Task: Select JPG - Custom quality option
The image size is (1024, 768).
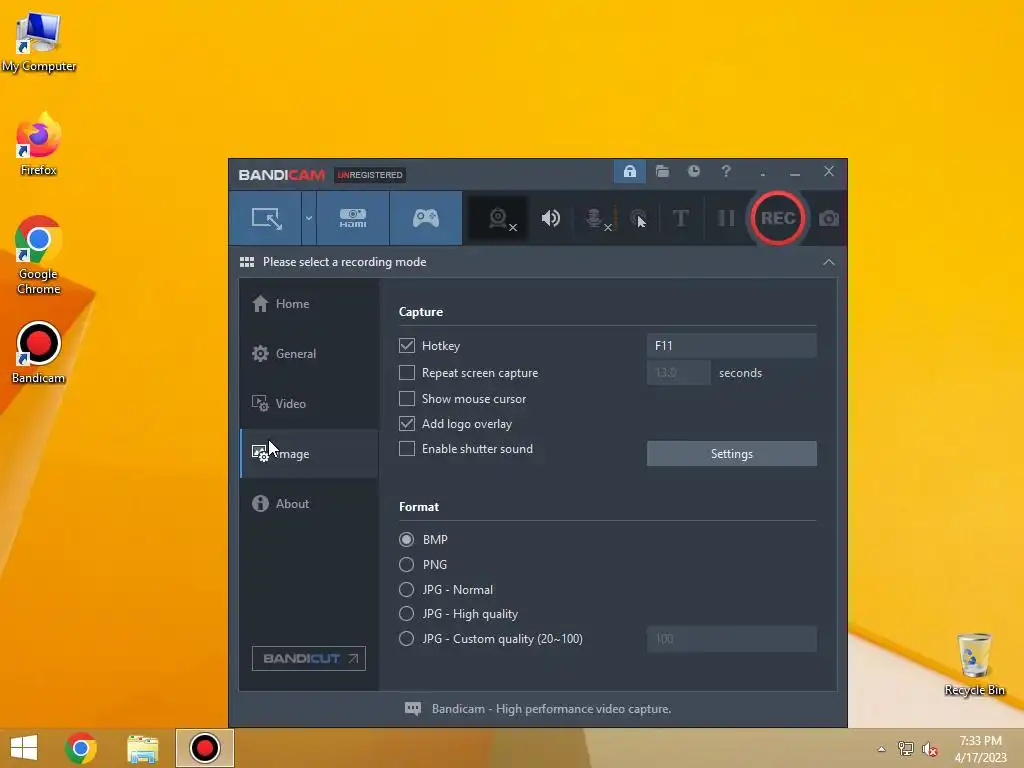Action: click(x=406, y=639)
